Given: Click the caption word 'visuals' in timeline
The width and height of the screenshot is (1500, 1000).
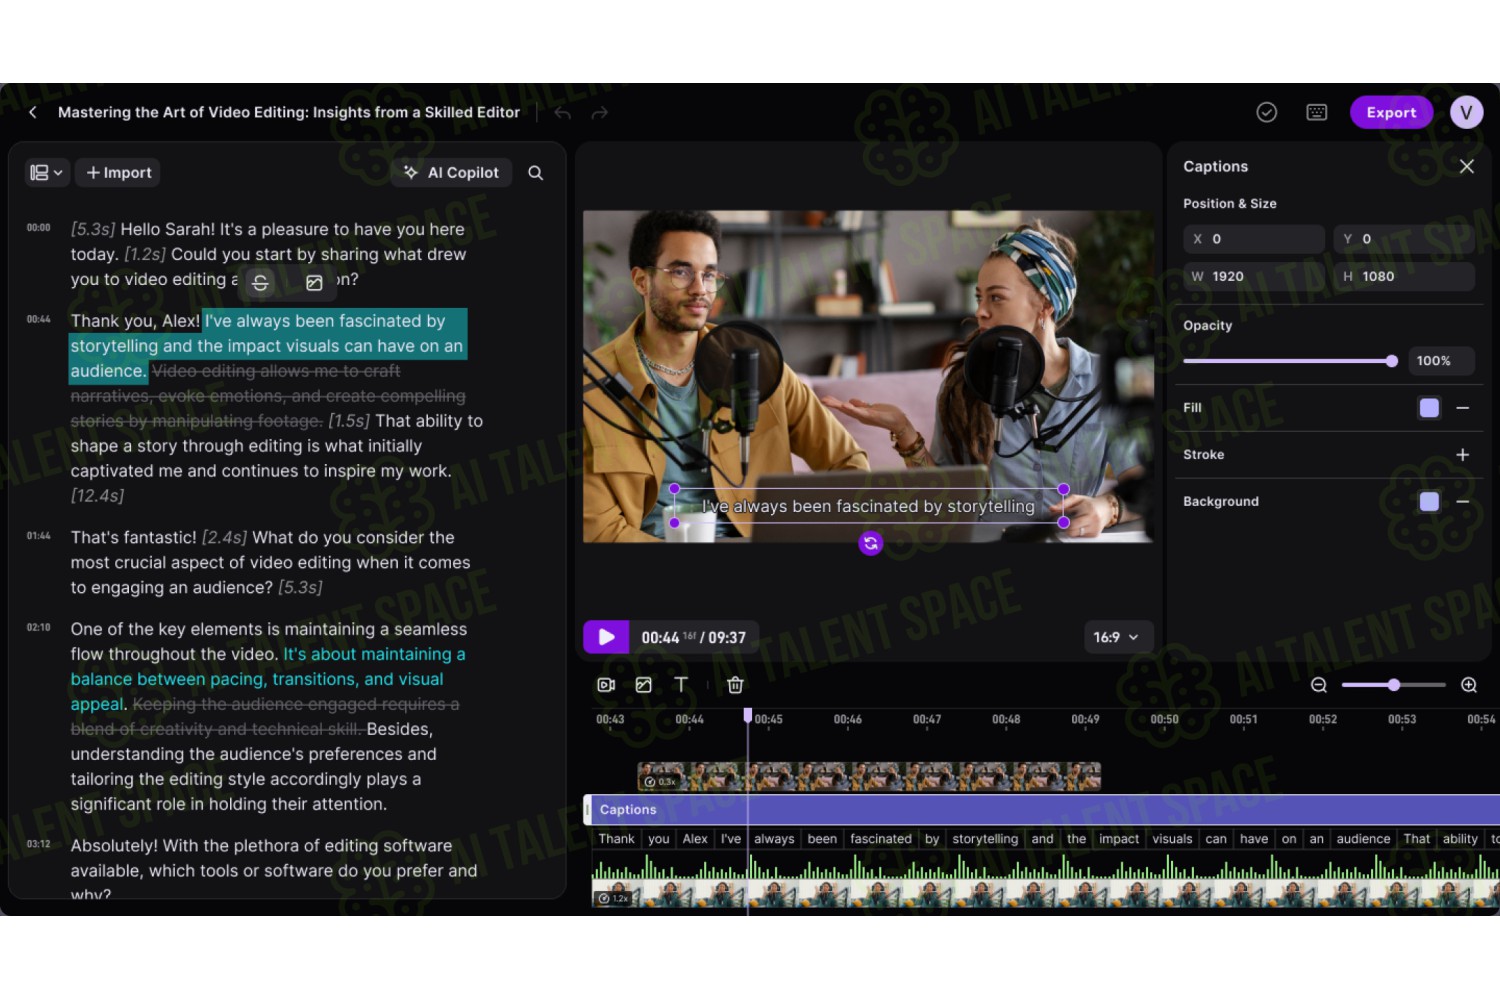Looking at the screenshot, I should [1172, 839].
